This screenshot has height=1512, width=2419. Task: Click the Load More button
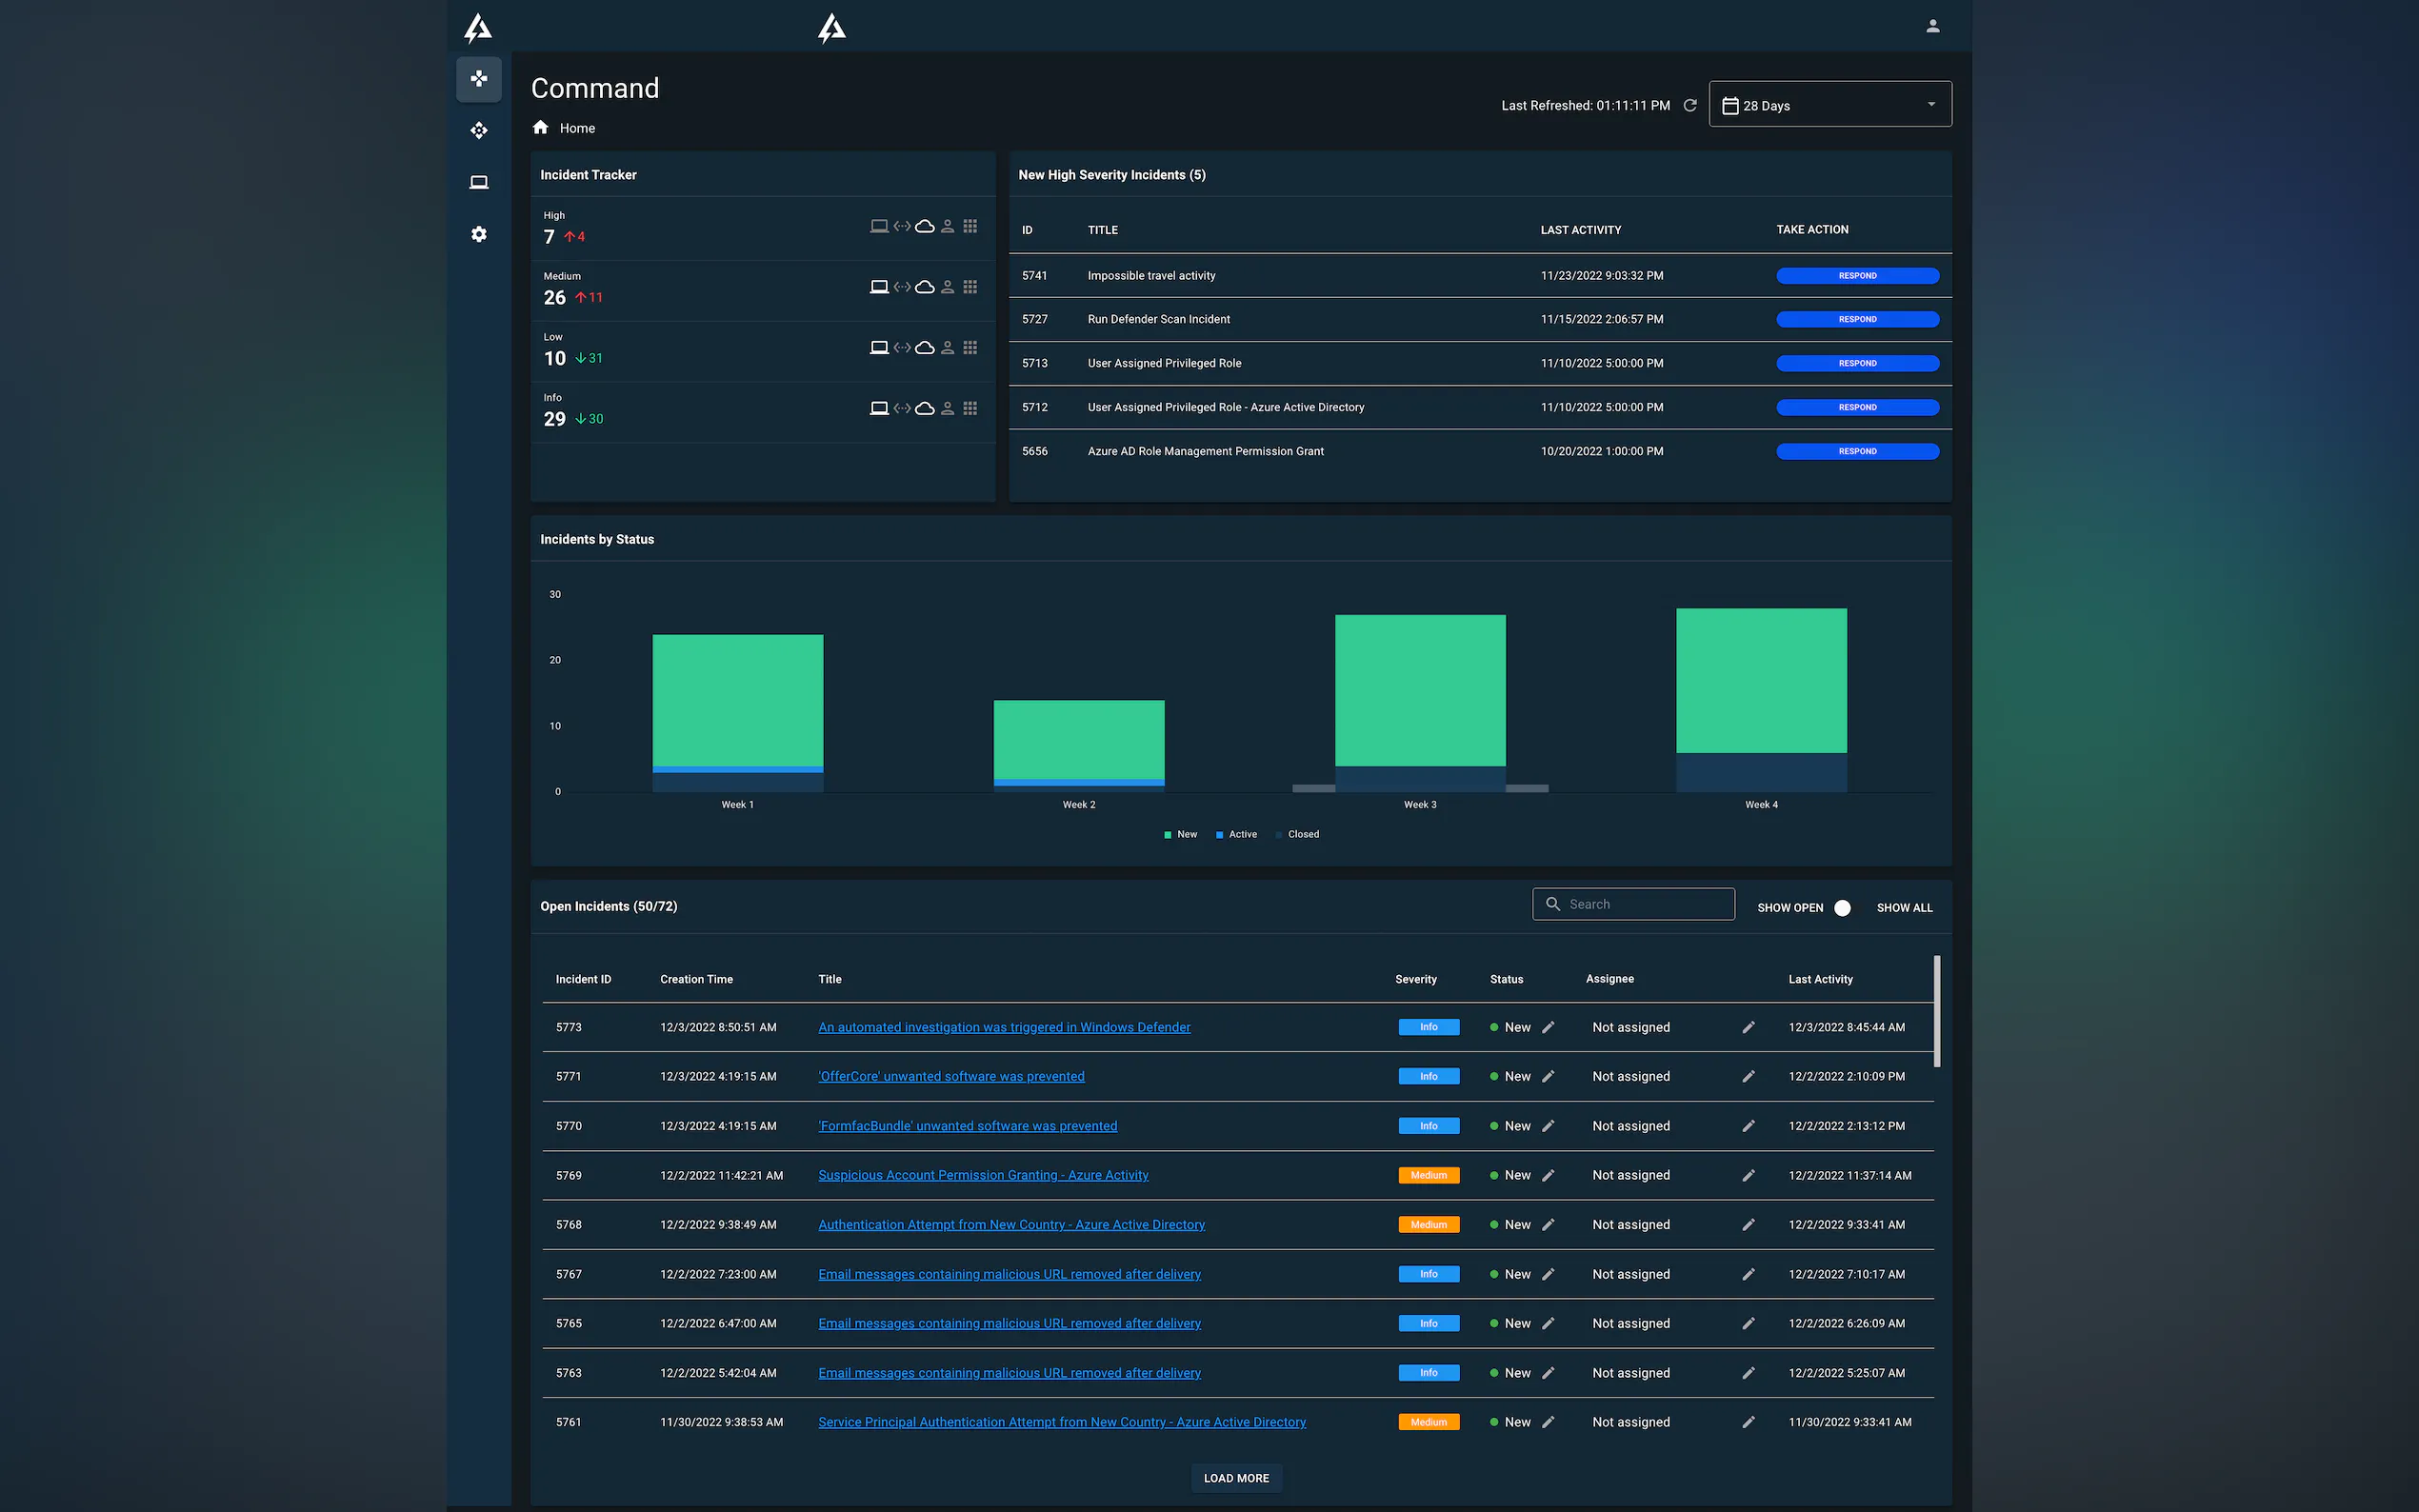(1235, 1477)
